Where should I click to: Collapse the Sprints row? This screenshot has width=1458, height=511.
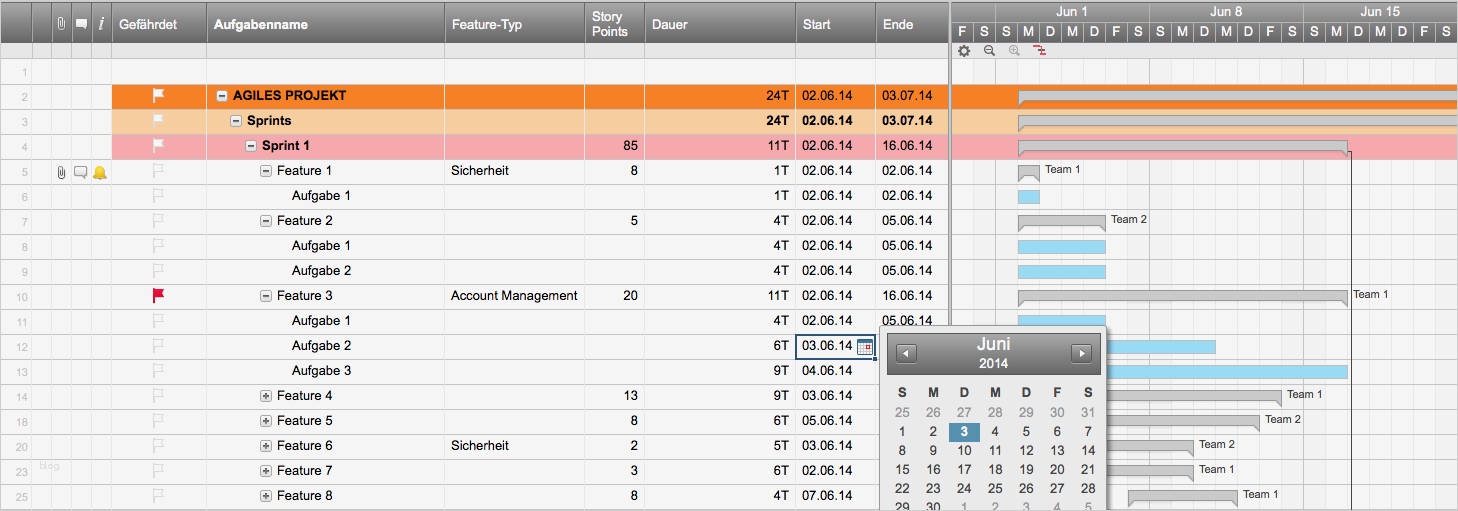click(237, 121)
